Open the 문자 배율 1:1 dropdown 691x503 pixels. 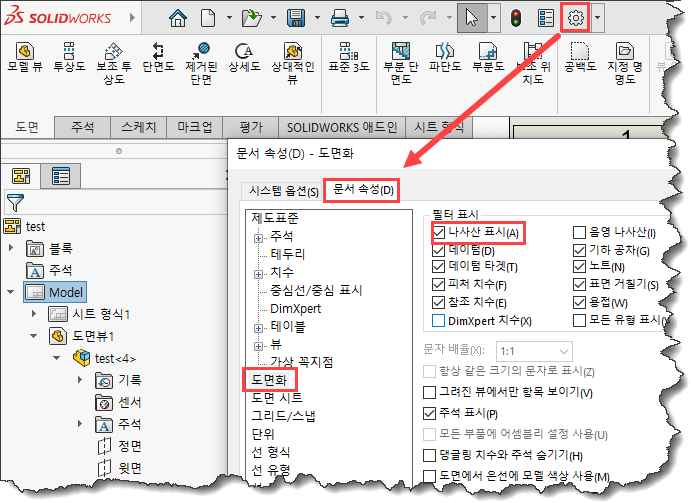pyautogui.click(x=534, y=351)
